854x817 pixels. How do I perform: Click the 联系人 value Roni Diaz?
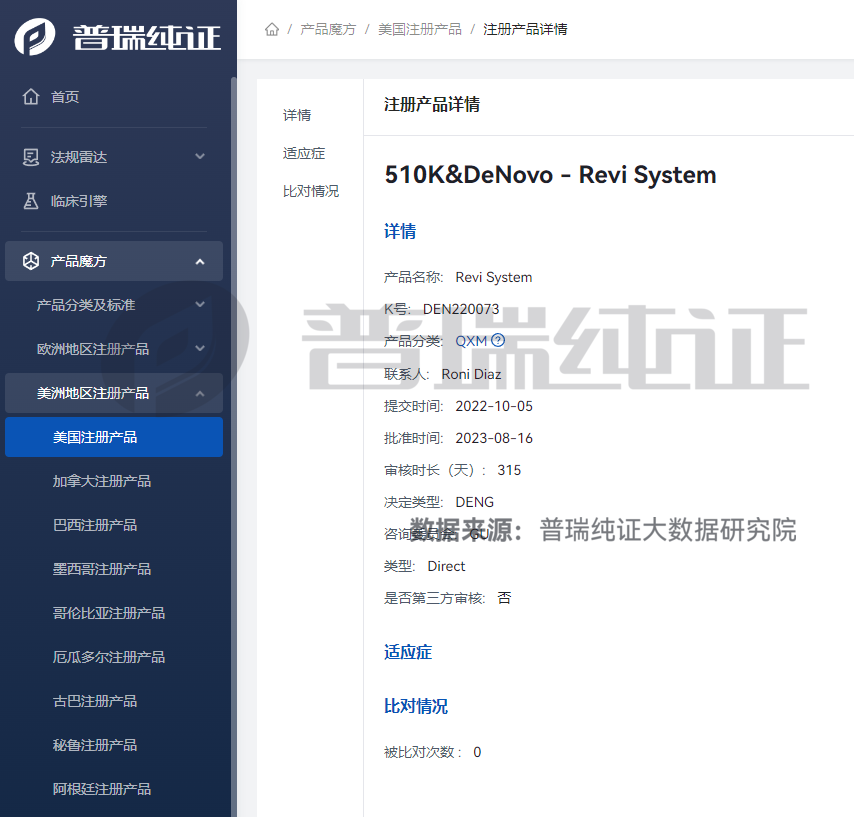471,374
